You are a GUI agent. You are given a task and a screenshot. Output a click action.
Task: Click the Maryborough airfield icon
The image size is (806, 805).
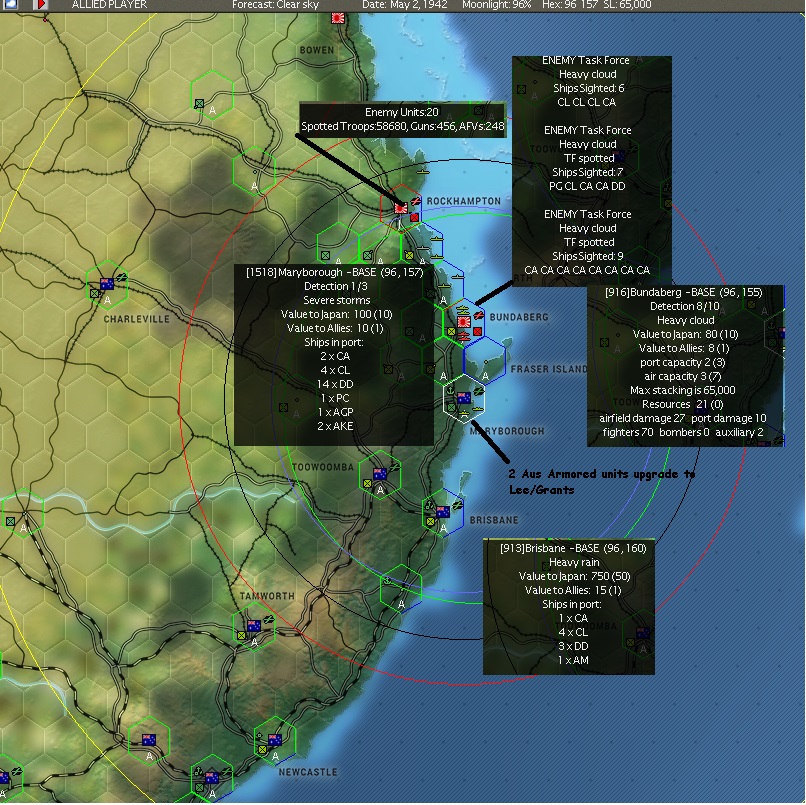(479, 391)
